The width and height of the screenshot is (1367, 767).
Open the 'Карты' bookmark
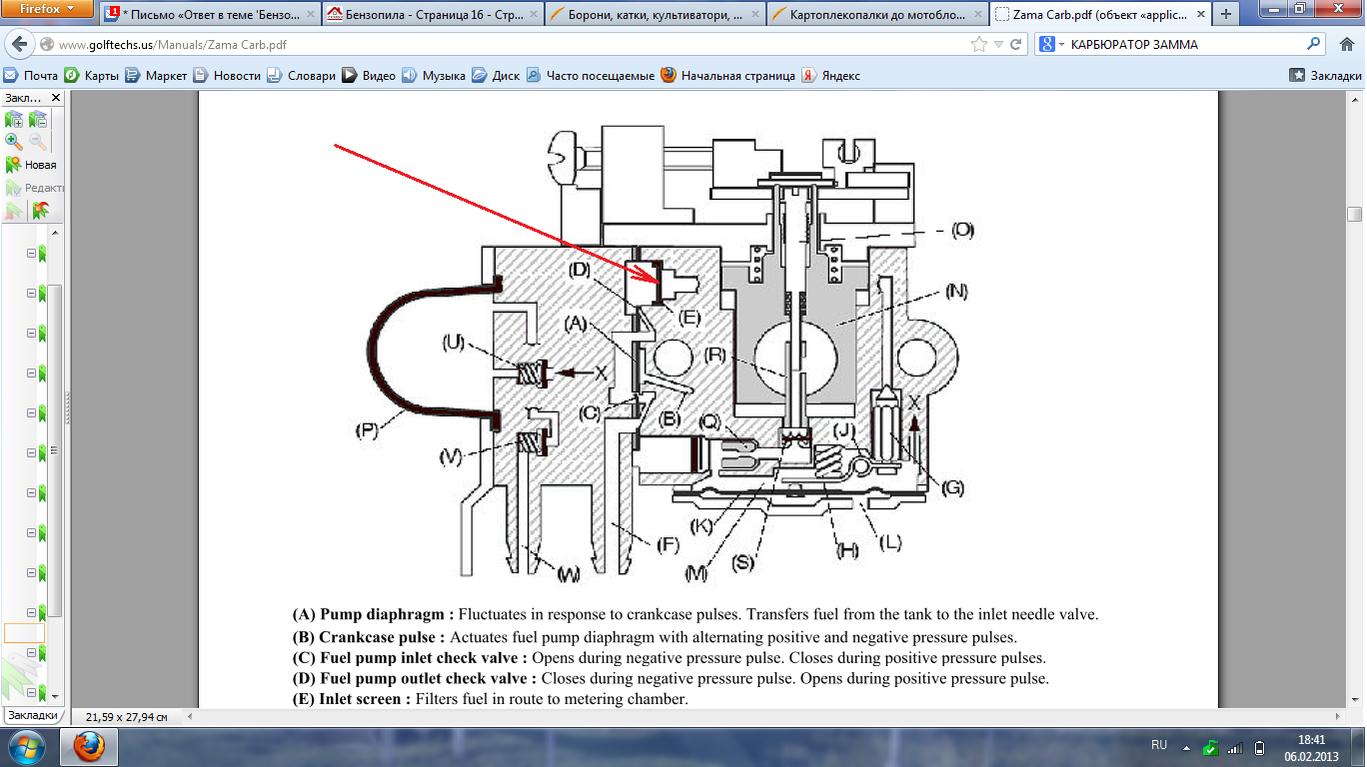[x=92, y=75]
